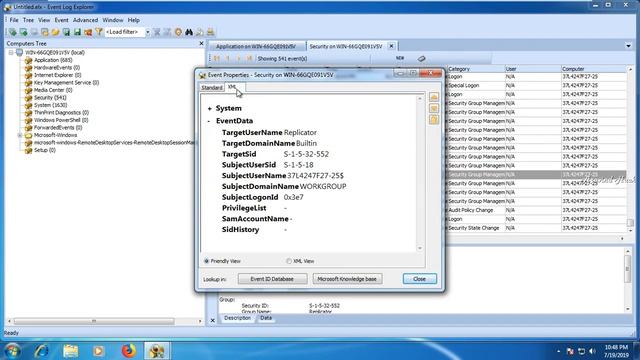Open the Advanced menu

(85, 20)
